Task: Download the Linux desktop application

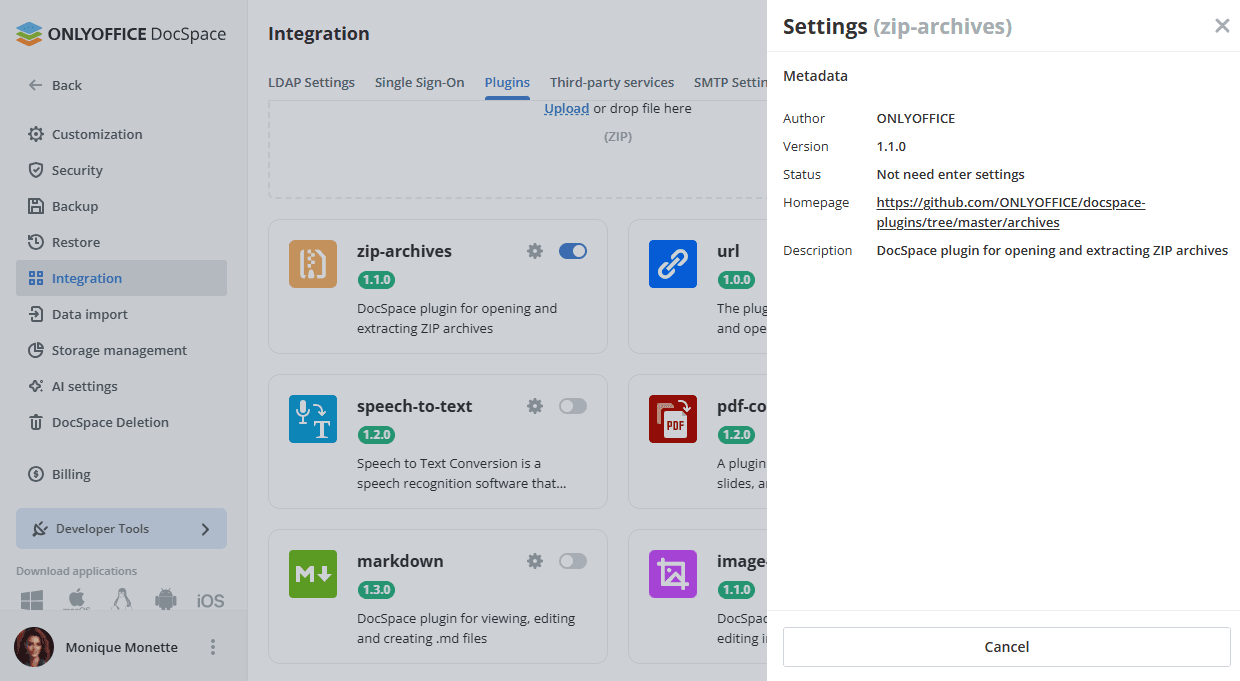Action: (122, 600)
